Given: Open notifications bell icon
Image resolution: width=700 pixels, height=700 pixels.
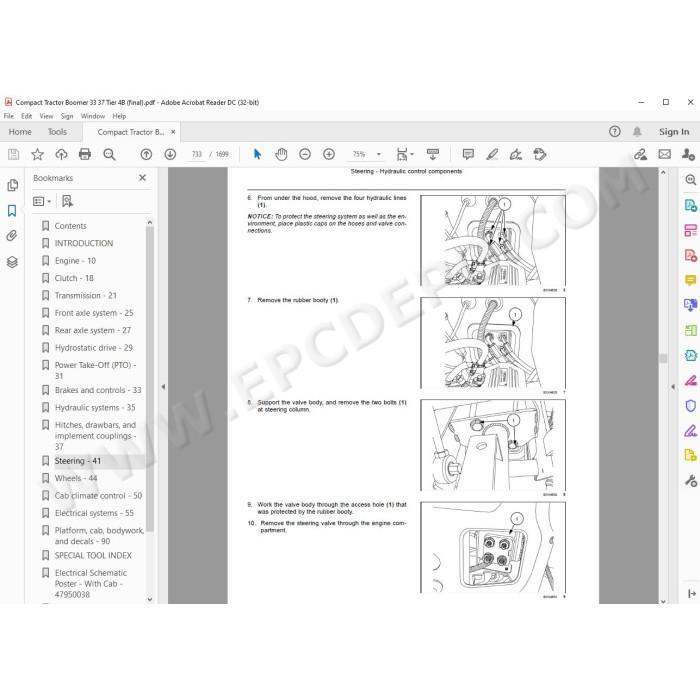Looking at the screenshot, I should pos(637,132).
